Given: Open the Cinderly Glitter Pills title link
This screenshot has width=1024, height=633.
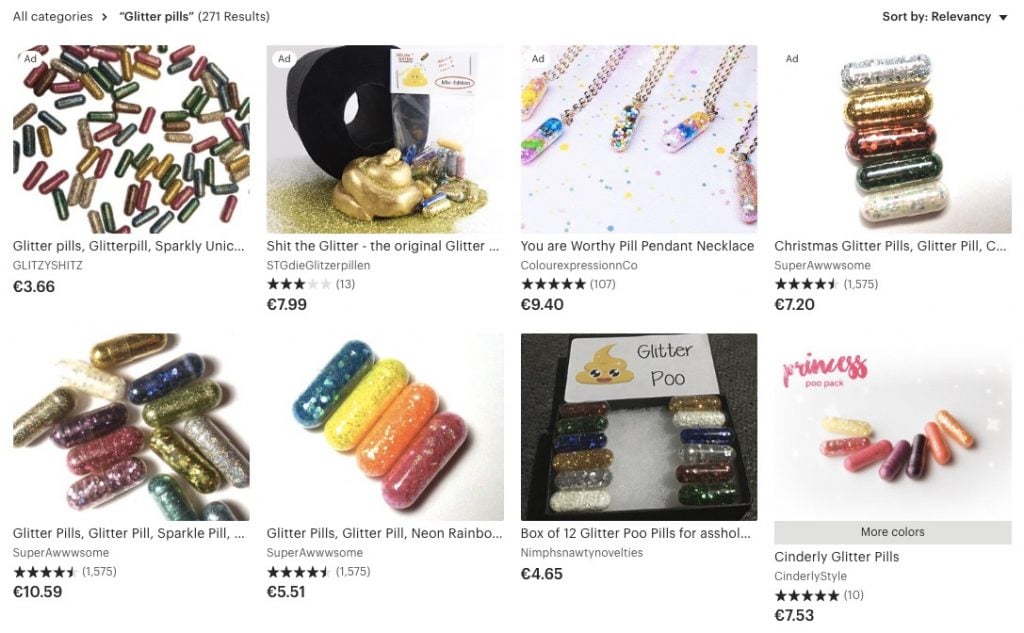Looking at the screenshot, I should (837, 557).
